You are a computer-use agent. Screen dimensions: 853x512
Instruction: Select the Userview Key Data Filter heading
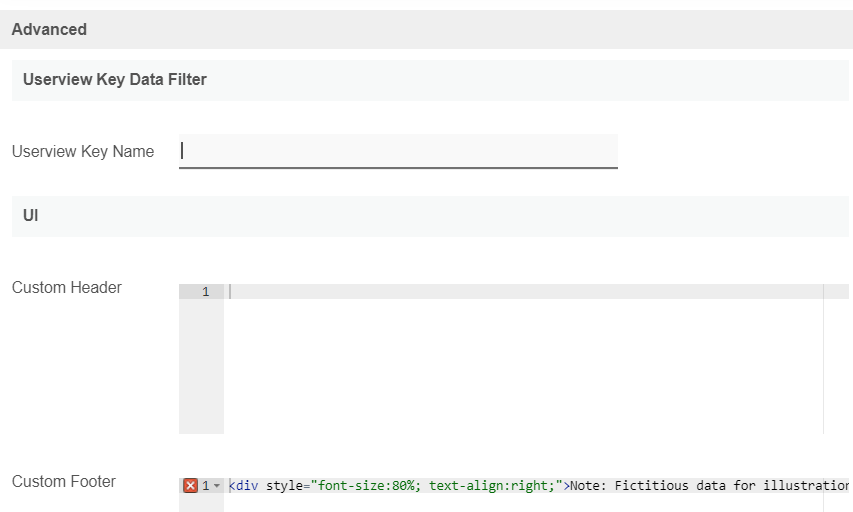[115, 80]
